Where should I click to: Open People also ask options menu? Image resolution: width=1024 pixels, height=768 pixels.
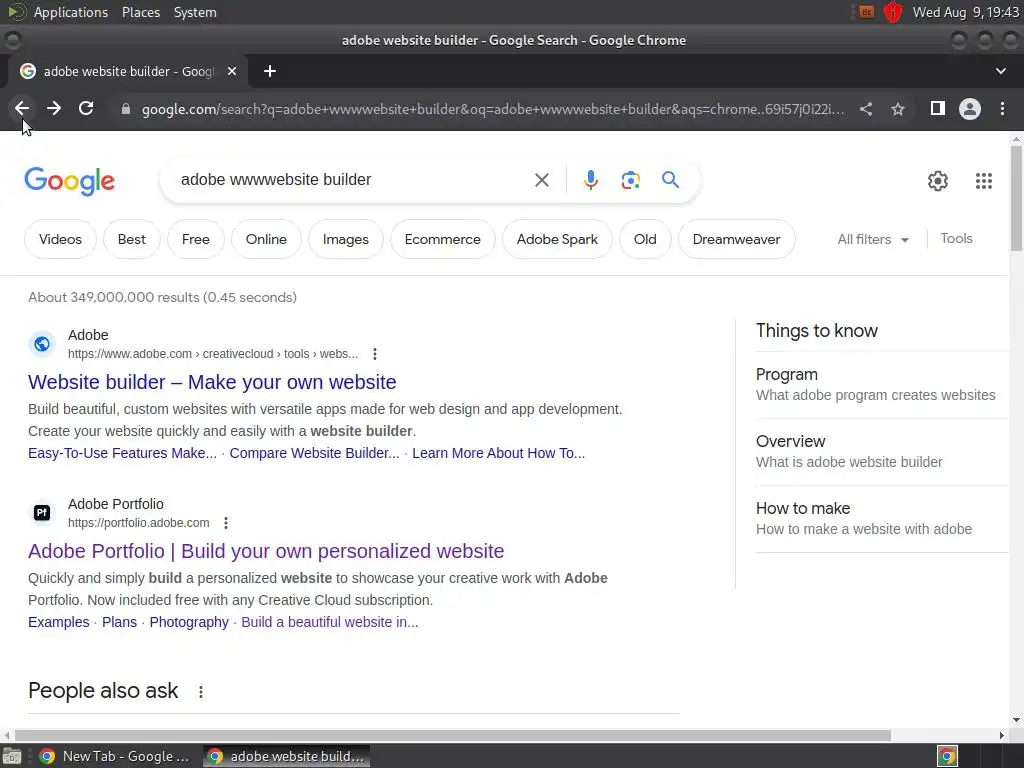point(201,692)
